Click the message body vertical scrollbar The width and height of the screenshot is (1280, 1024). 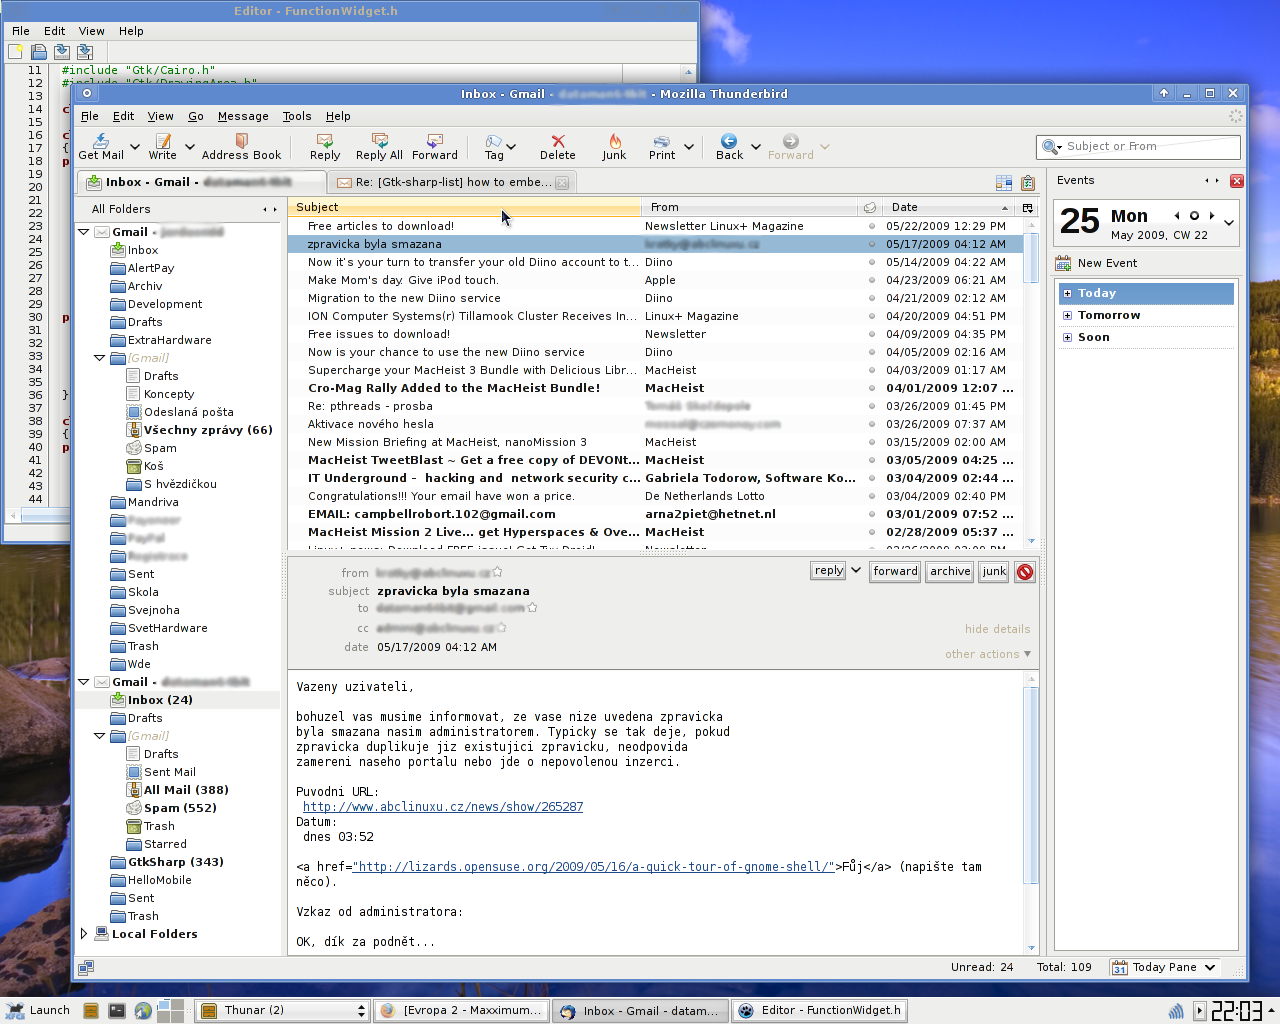pos(1032,812)
